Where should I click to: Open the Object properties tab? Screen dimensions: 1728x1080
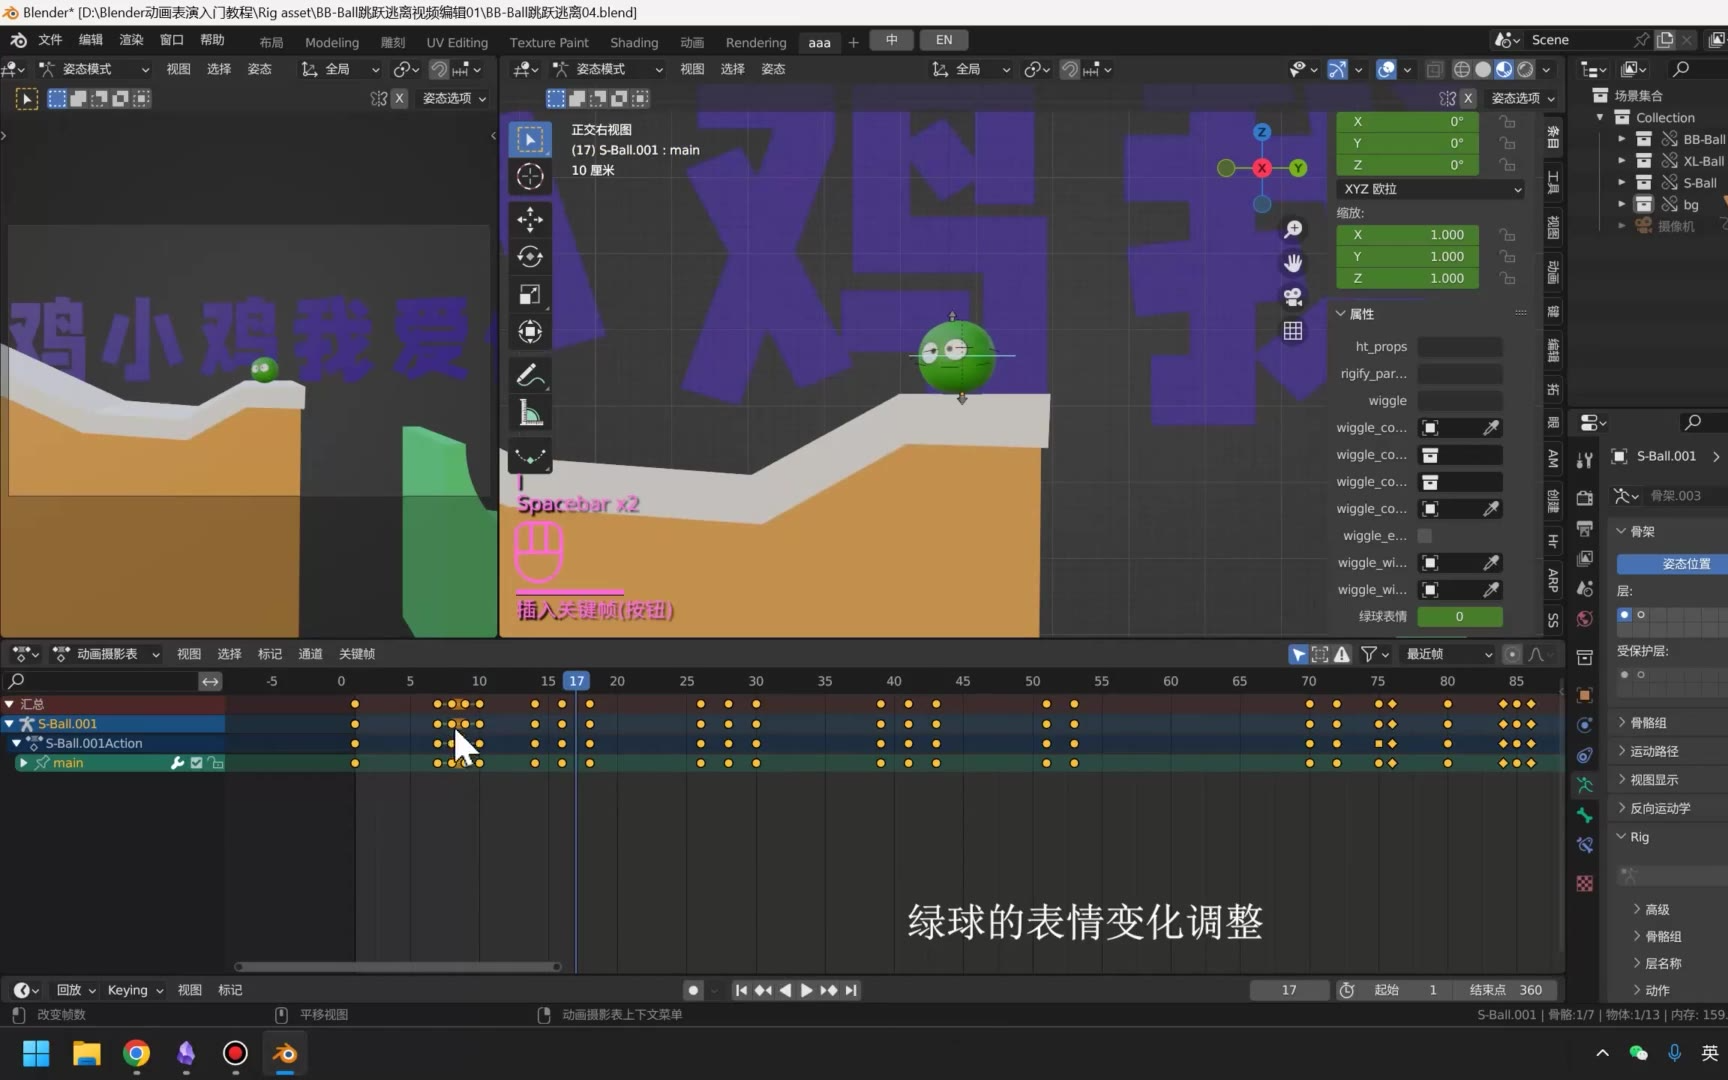[1585, 695]
